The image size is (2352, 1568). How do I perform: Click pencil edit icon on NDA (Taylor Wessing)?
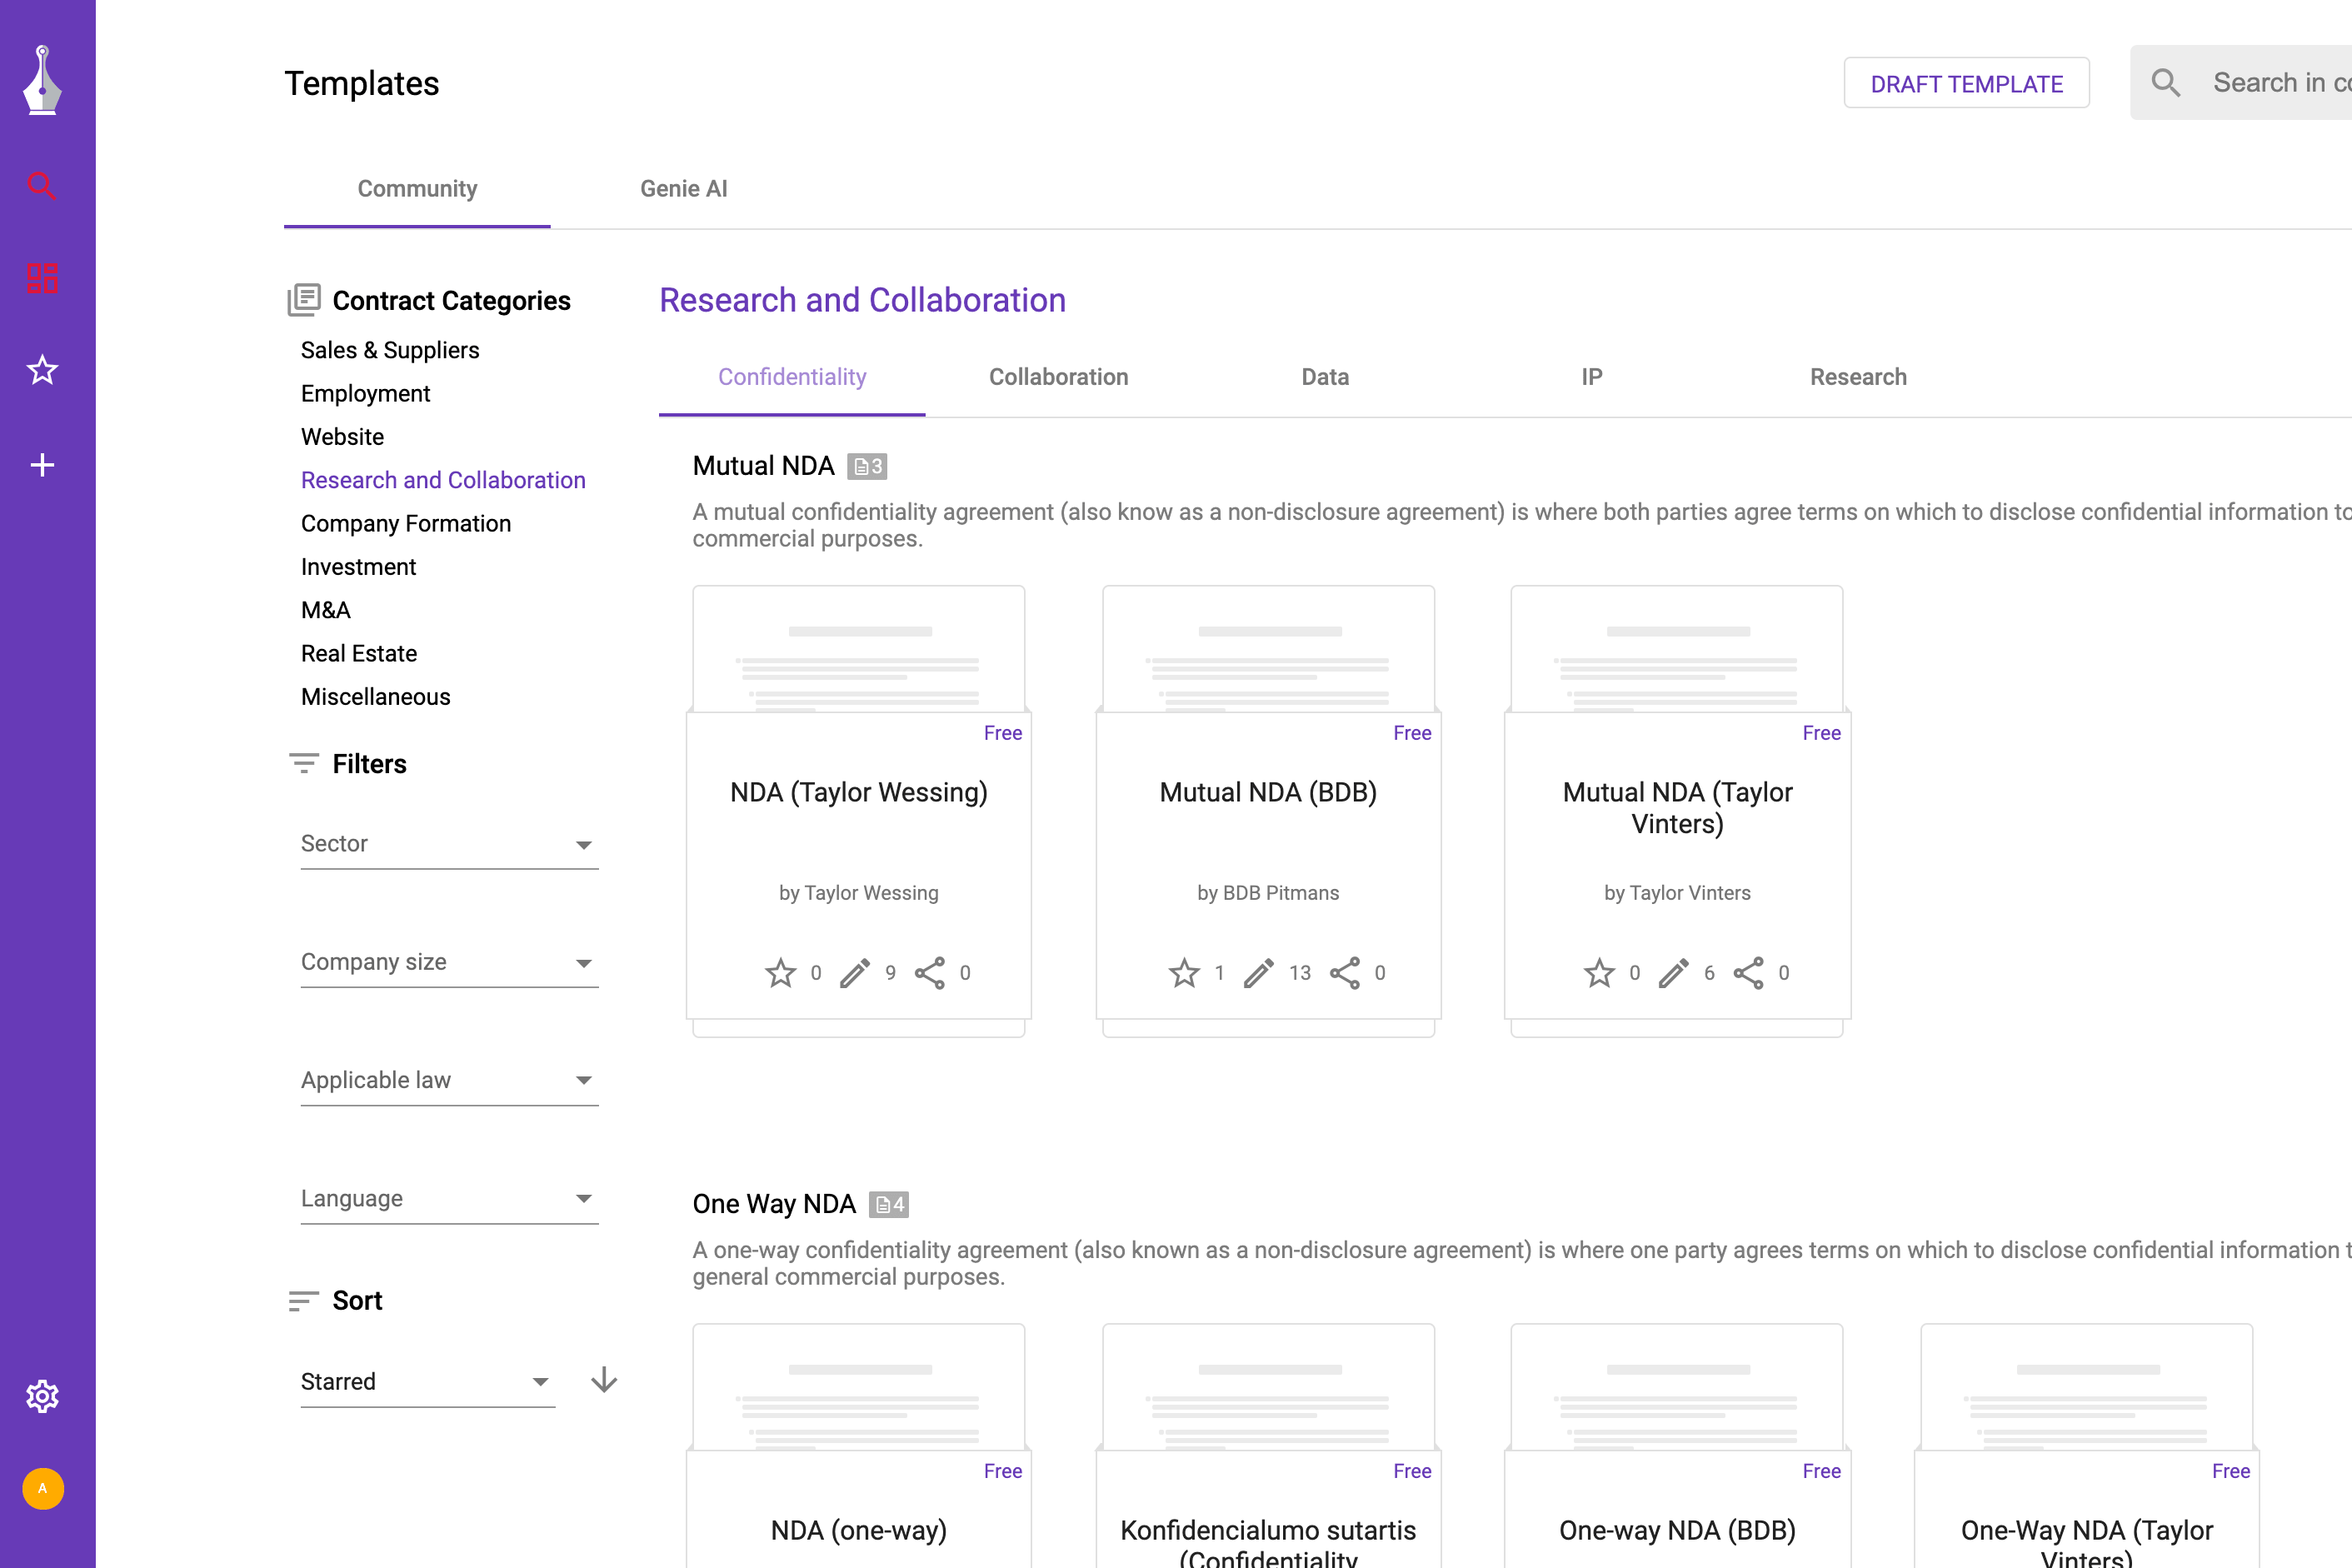tap(854, 973)
